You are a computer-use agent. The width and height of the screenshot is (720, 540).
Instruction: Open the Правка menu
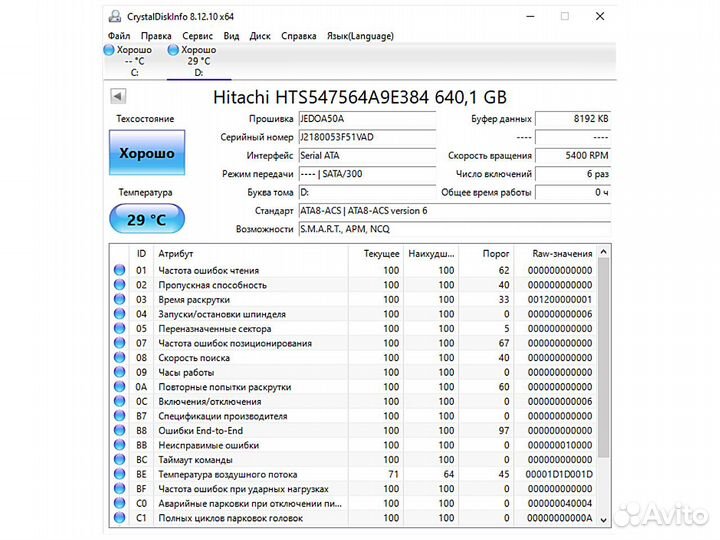tap(156, 36)
